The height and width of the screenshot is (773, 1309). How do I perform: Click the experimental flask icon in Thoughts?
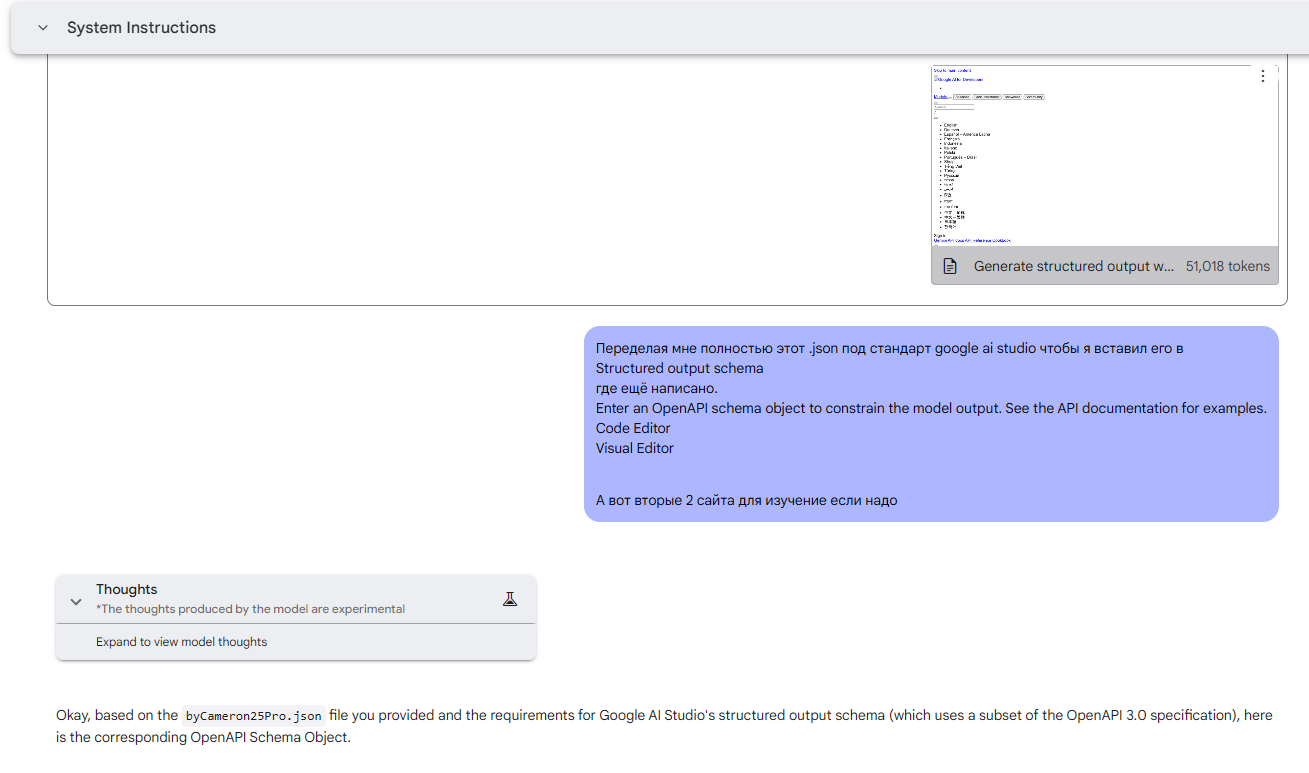(x=510, y=599)
